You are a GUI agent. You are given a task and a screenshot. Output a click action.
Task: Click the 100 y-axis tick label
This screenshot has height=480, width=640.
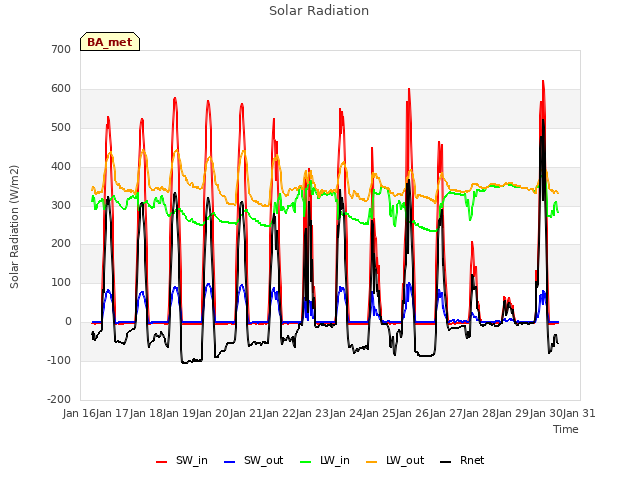click(61, 282)
